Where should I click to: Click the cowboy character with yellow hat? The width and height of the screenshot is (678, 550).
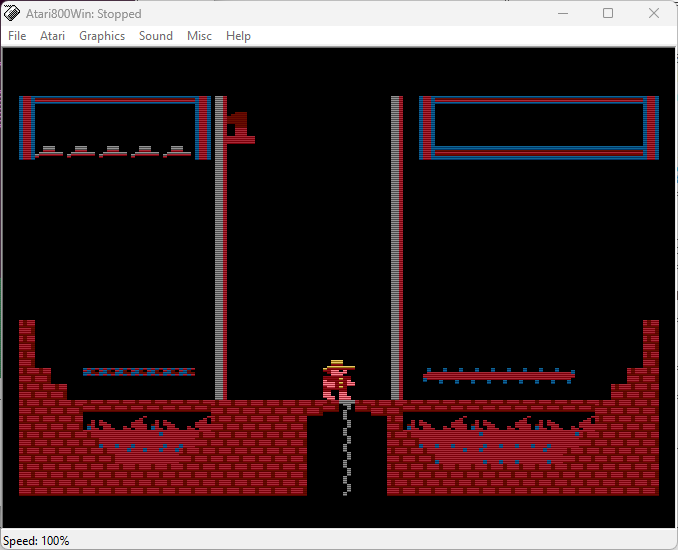339,381
